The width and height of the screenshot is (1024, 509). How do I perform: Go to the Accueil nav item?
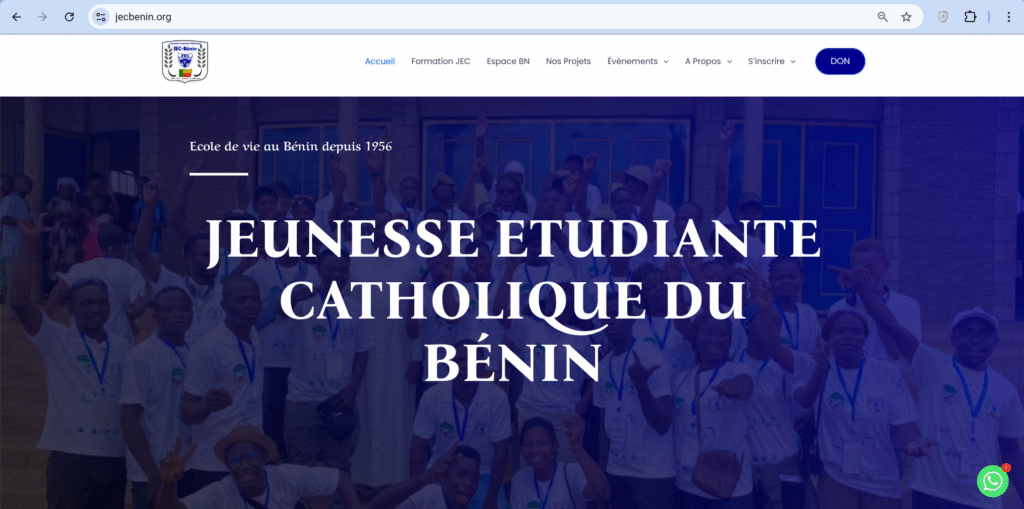pos(380,61)
